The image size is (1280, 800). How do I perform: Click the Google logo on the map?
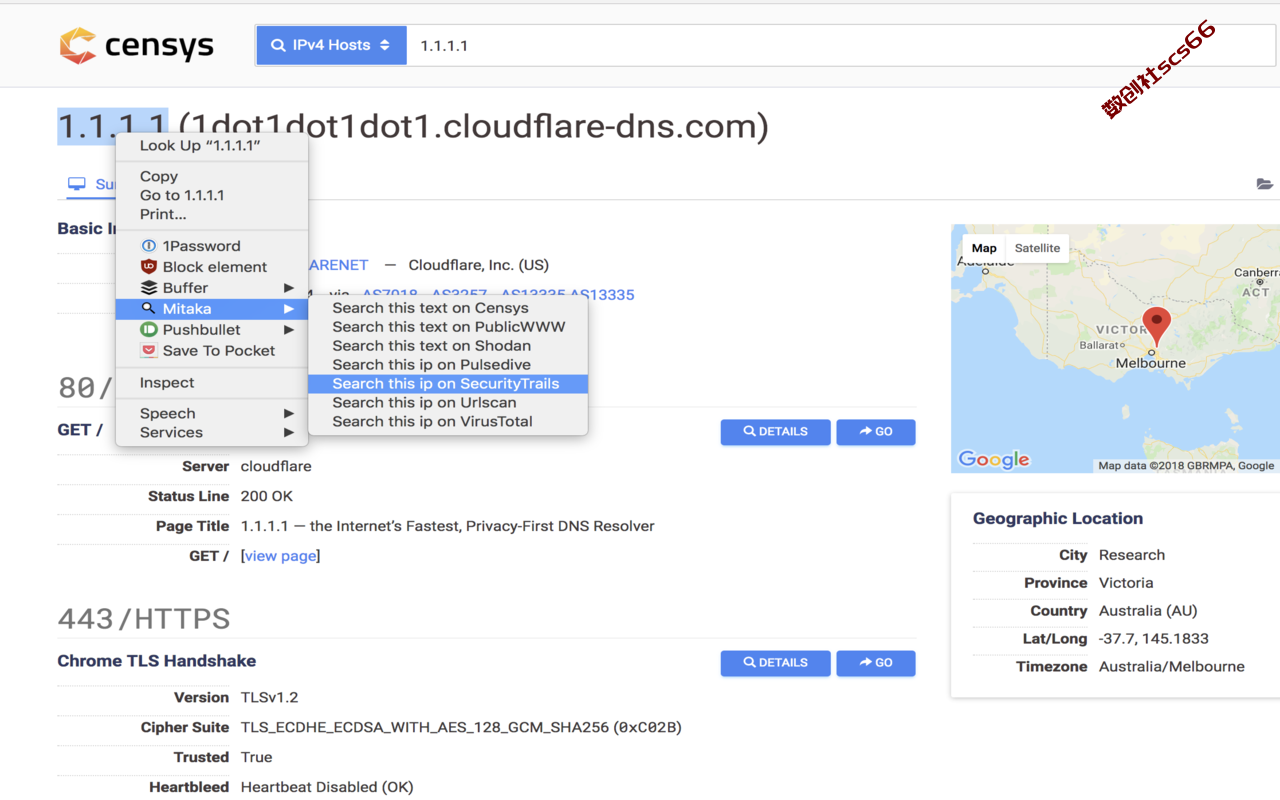(x=994, y=459)
